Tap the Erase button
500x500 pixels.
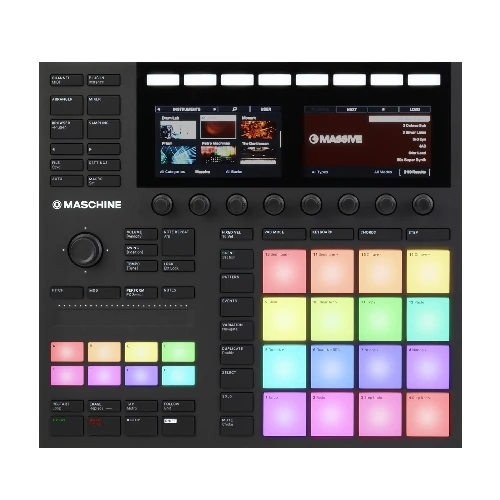point(104,406)
